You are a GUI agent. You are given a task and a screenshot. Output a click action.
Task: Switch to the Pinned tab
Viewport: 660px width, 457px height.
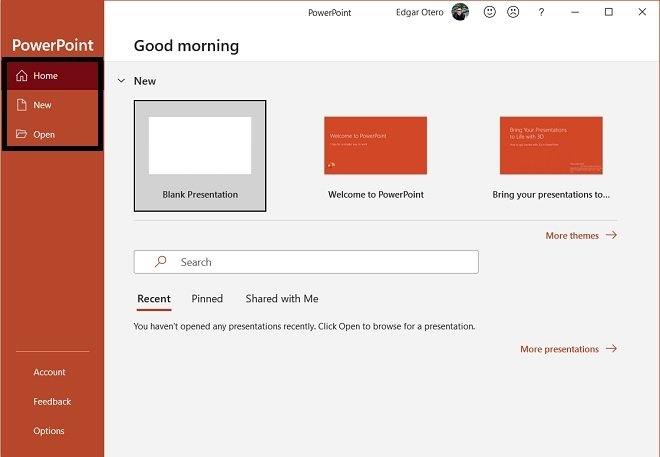click(x=207, y=299)
